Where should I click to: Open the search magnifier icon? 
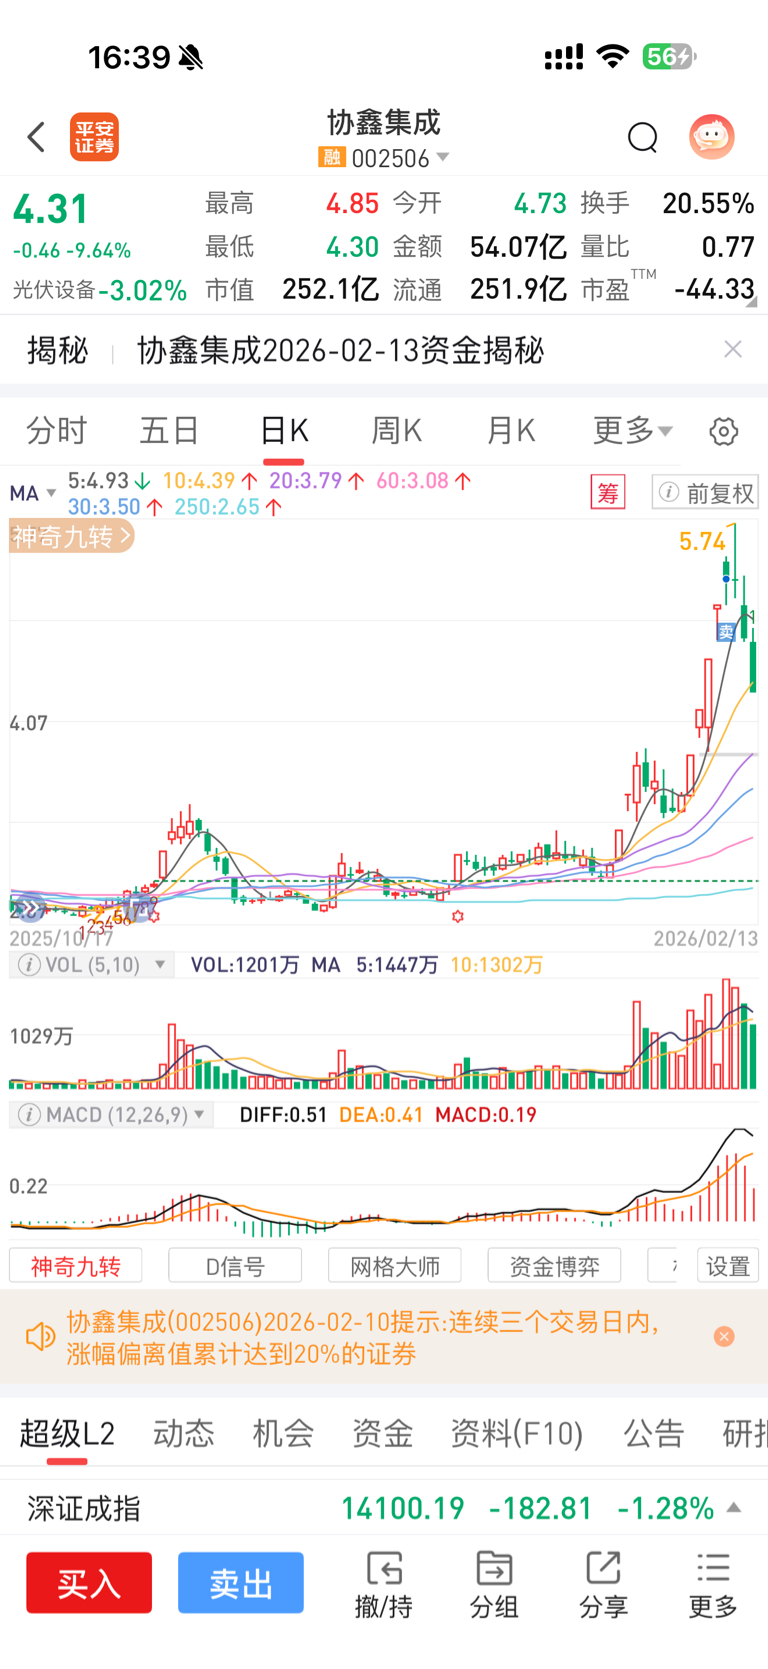[642, 137]
